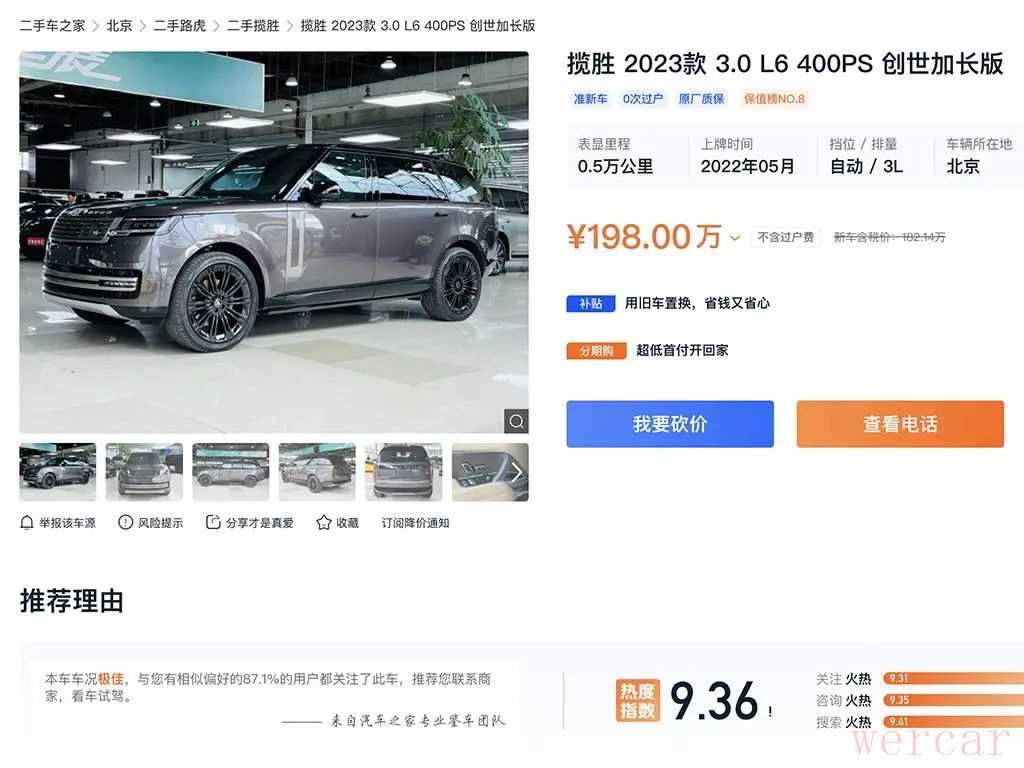
Task: Open the risk warning exclamation icon
Action: [125, 522]
